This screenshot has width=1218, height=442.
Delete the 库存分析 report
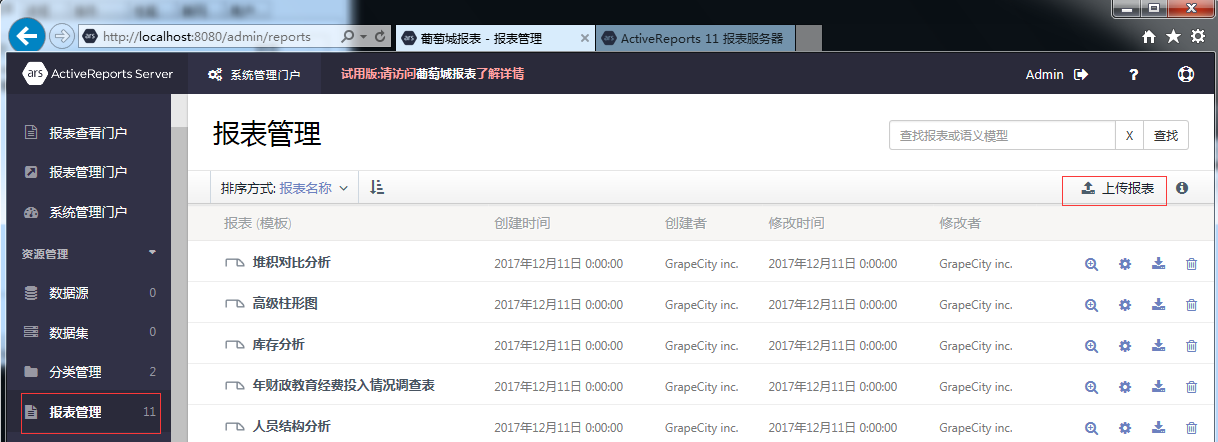pyautogui.click(x=1191, y=345)
